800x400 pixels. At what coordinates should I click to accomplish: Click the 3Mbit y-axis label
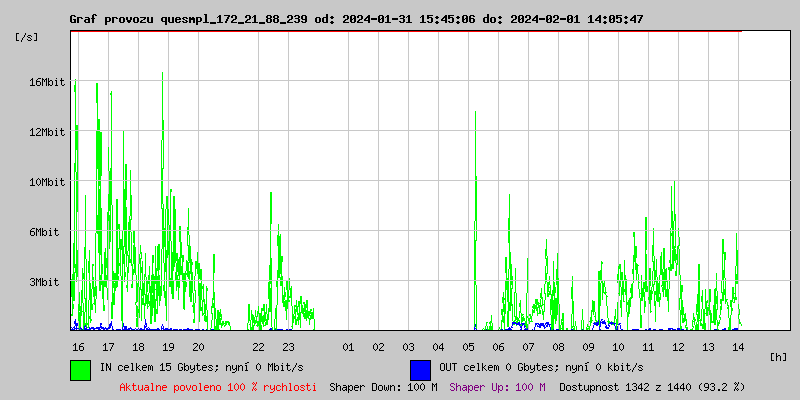pos(44,282)
